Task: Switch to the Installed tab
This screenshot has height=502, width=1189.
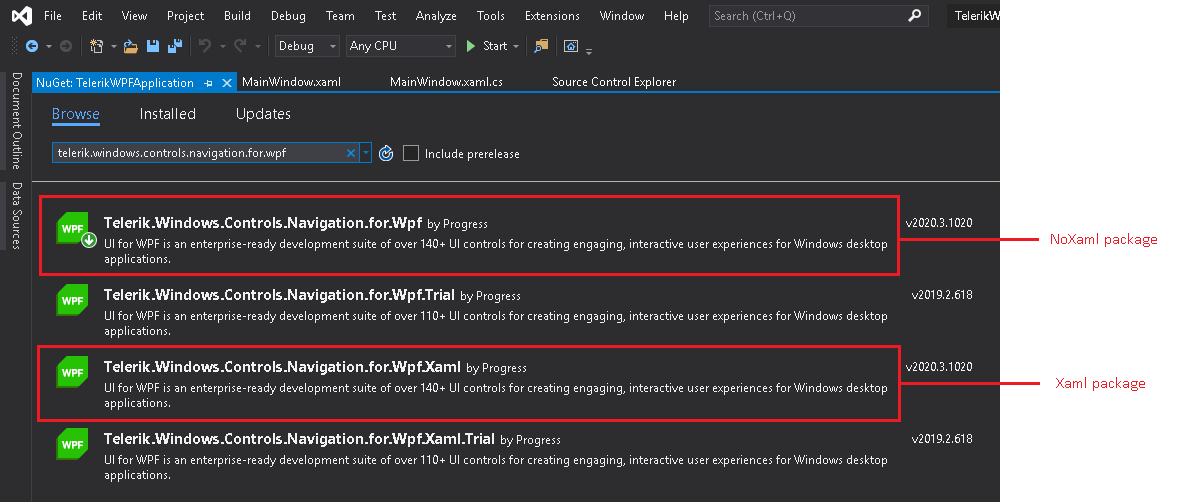Action: coord(168,114)
